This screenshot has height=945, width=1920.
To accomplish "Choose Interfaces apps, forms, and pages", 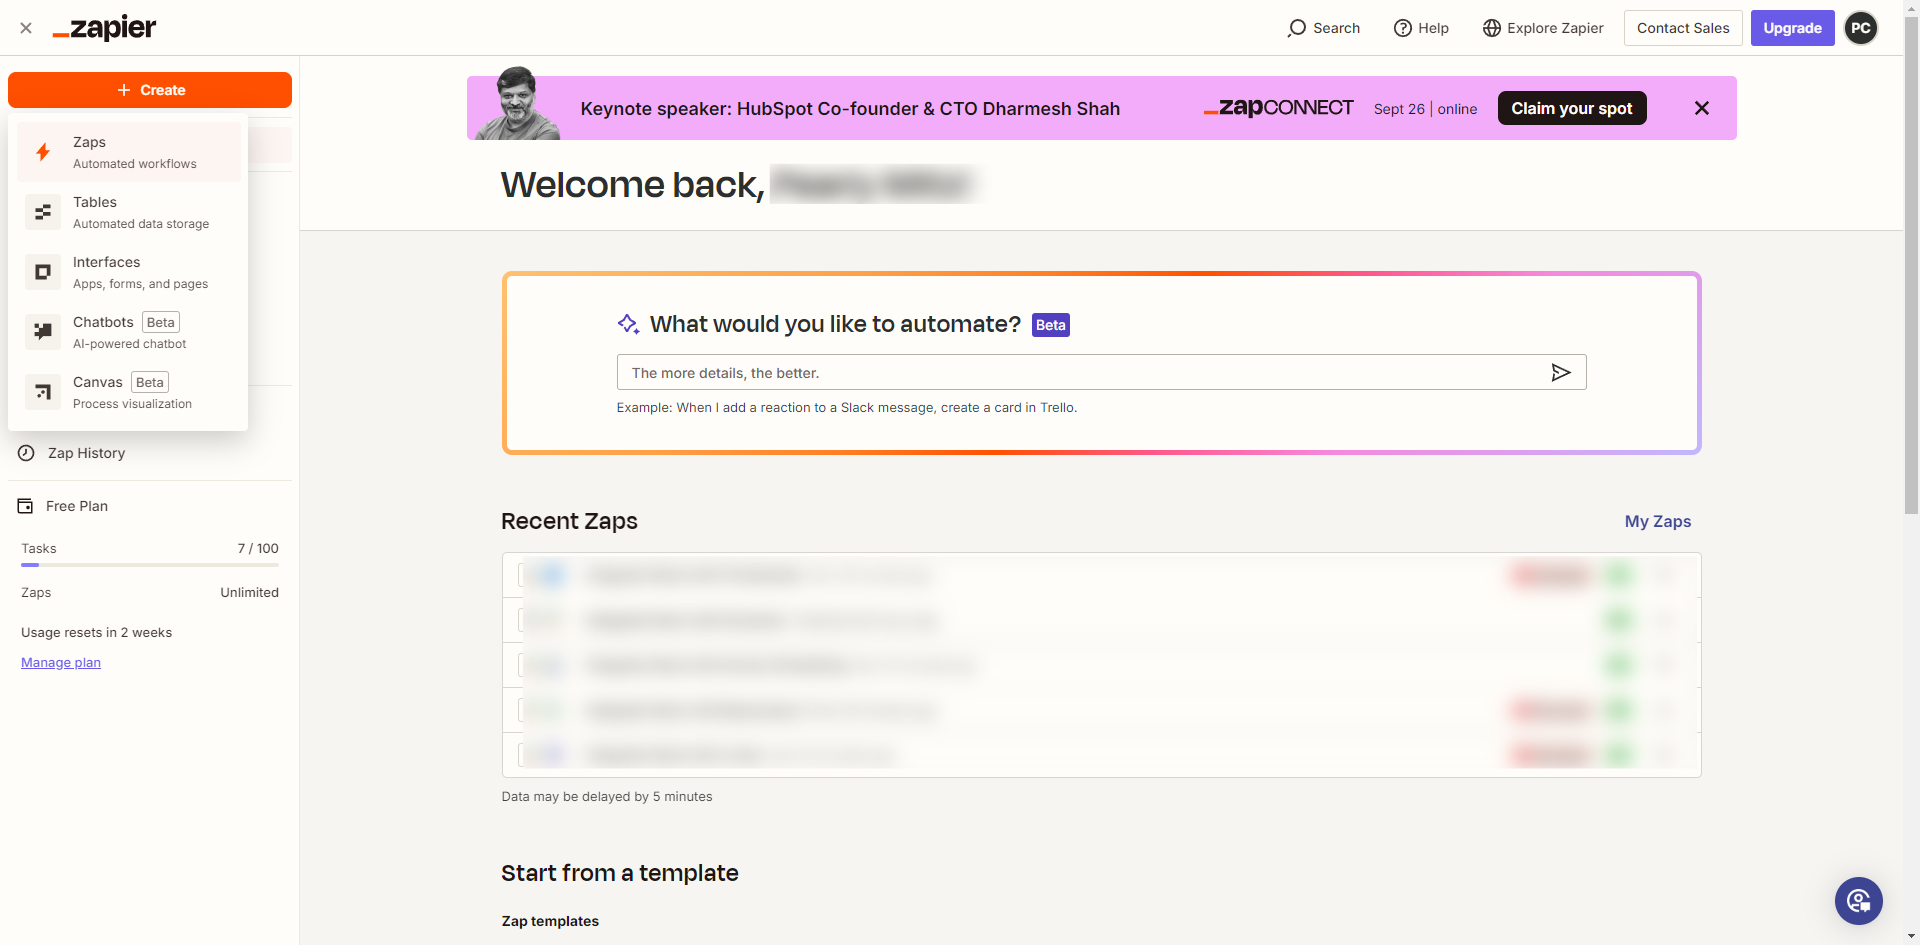I will point(129,272).
